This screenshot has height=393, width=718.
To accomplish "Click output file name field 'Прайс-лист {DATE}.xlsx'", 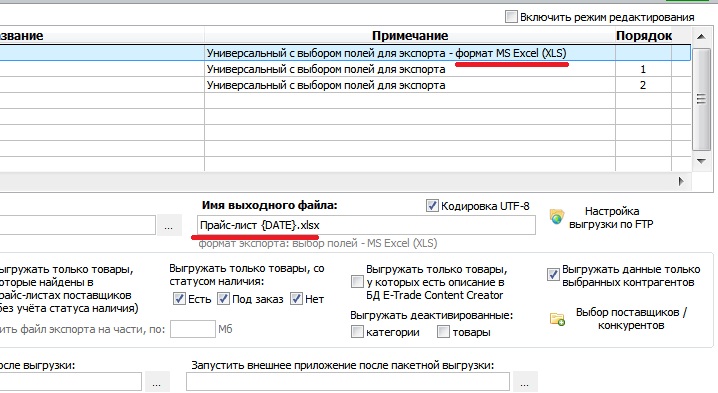I will pos(366,225).
